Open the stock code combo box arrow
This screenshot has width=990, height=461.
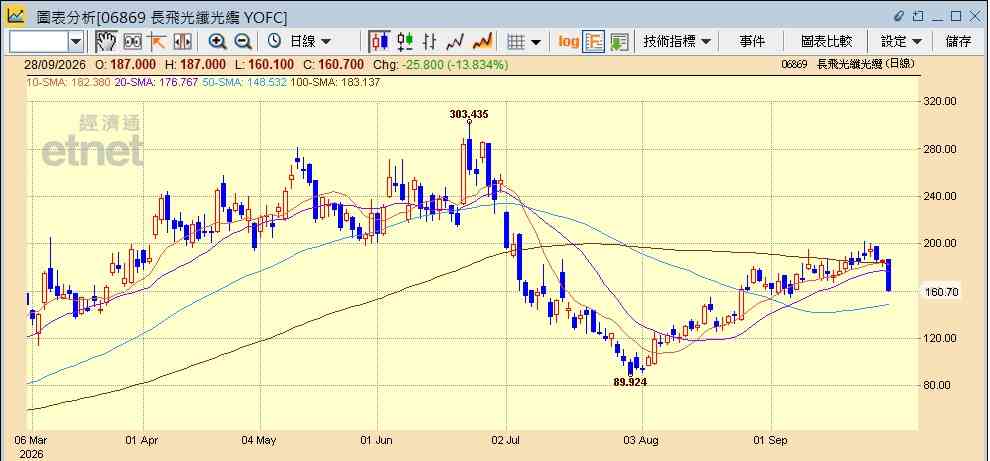[76, 42]
